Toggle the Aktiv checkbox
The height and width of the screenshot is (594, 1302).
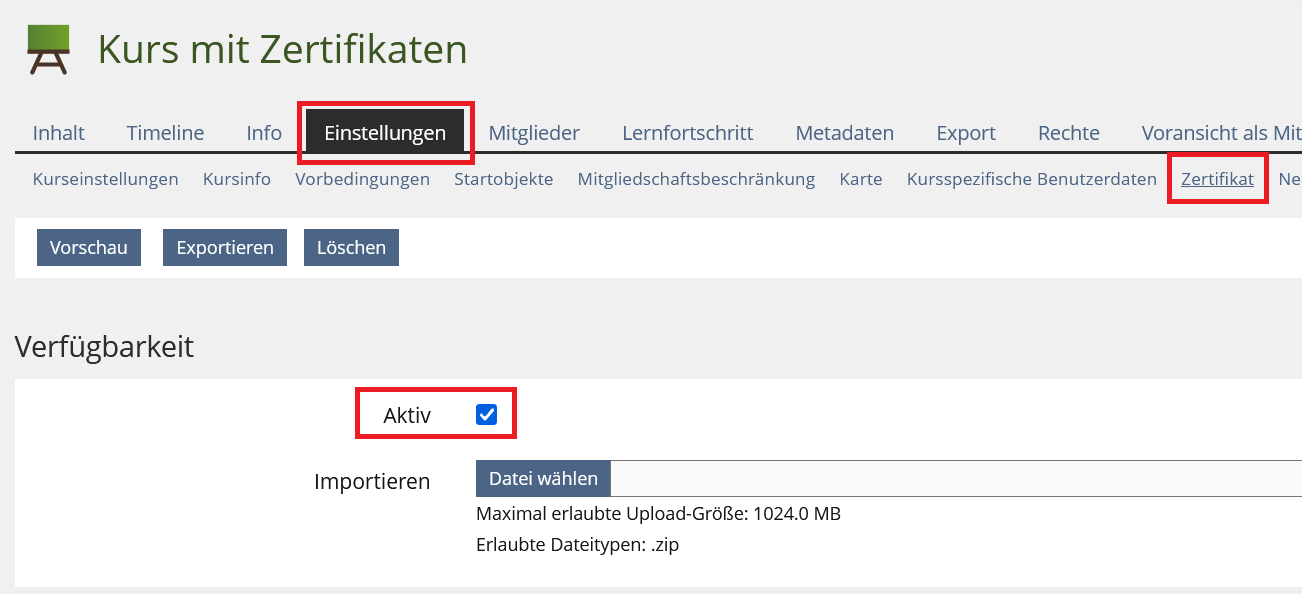487,415
